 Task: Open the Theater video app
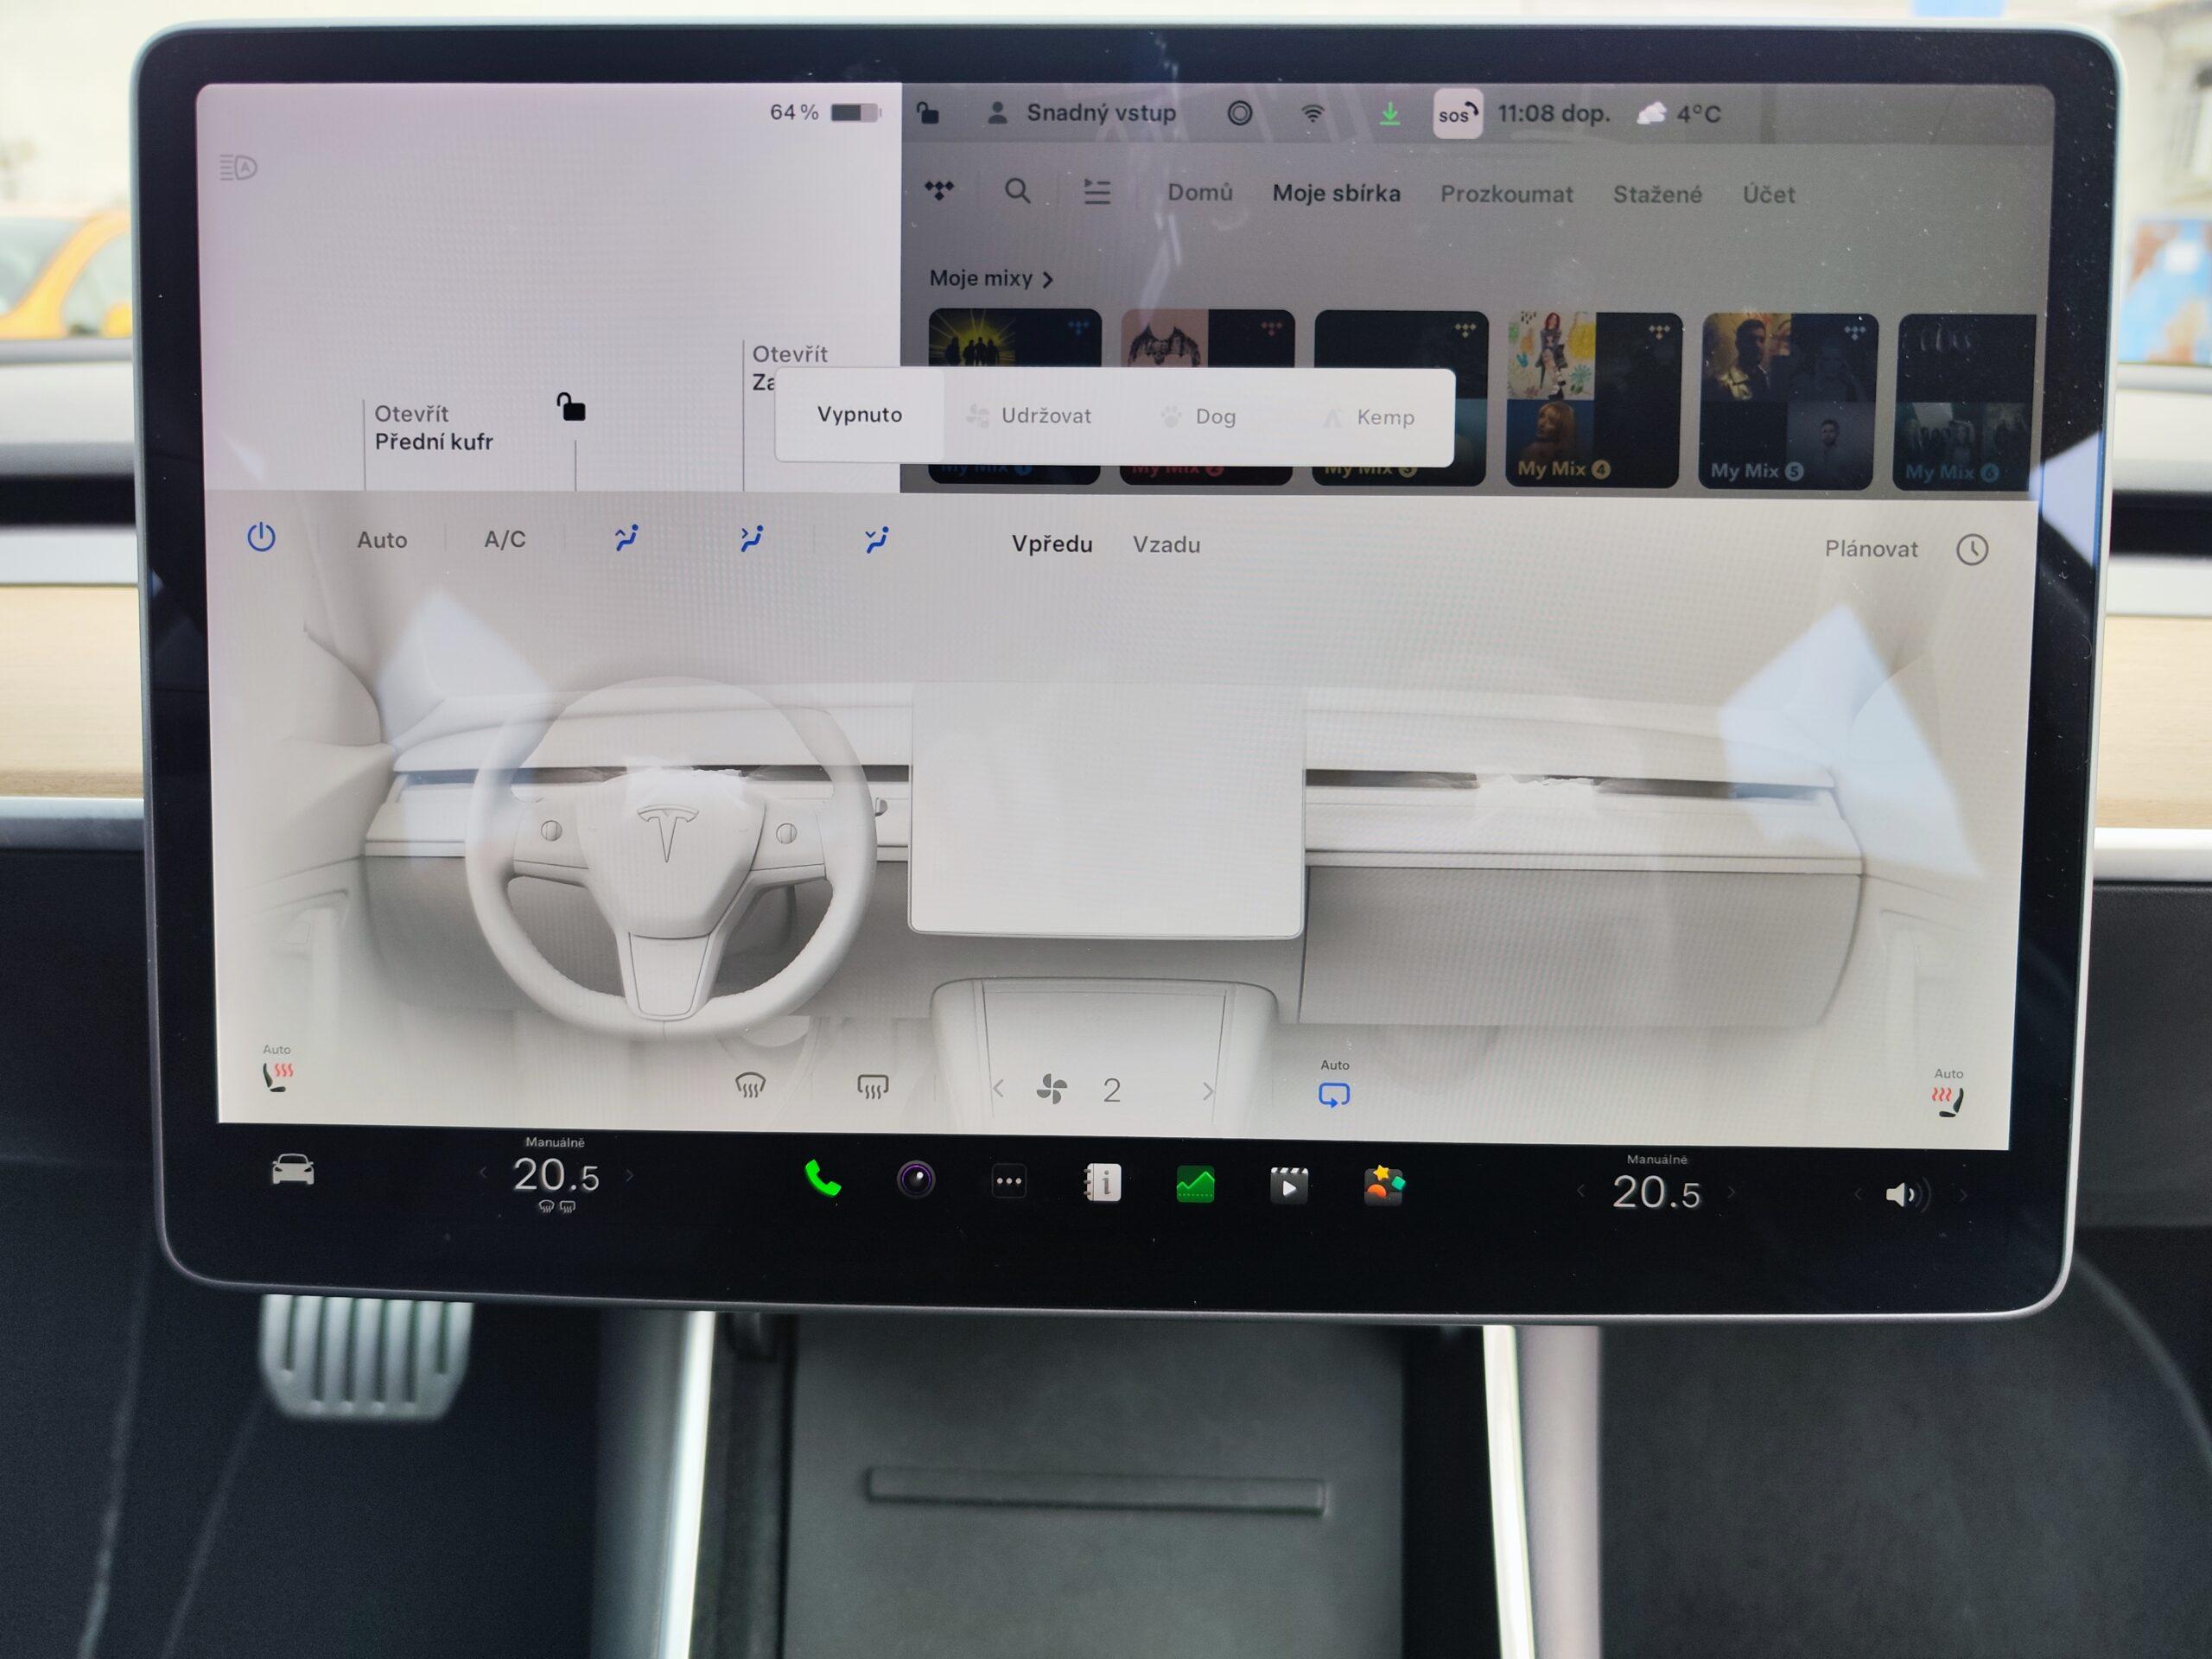(x=1288, y=1186)
